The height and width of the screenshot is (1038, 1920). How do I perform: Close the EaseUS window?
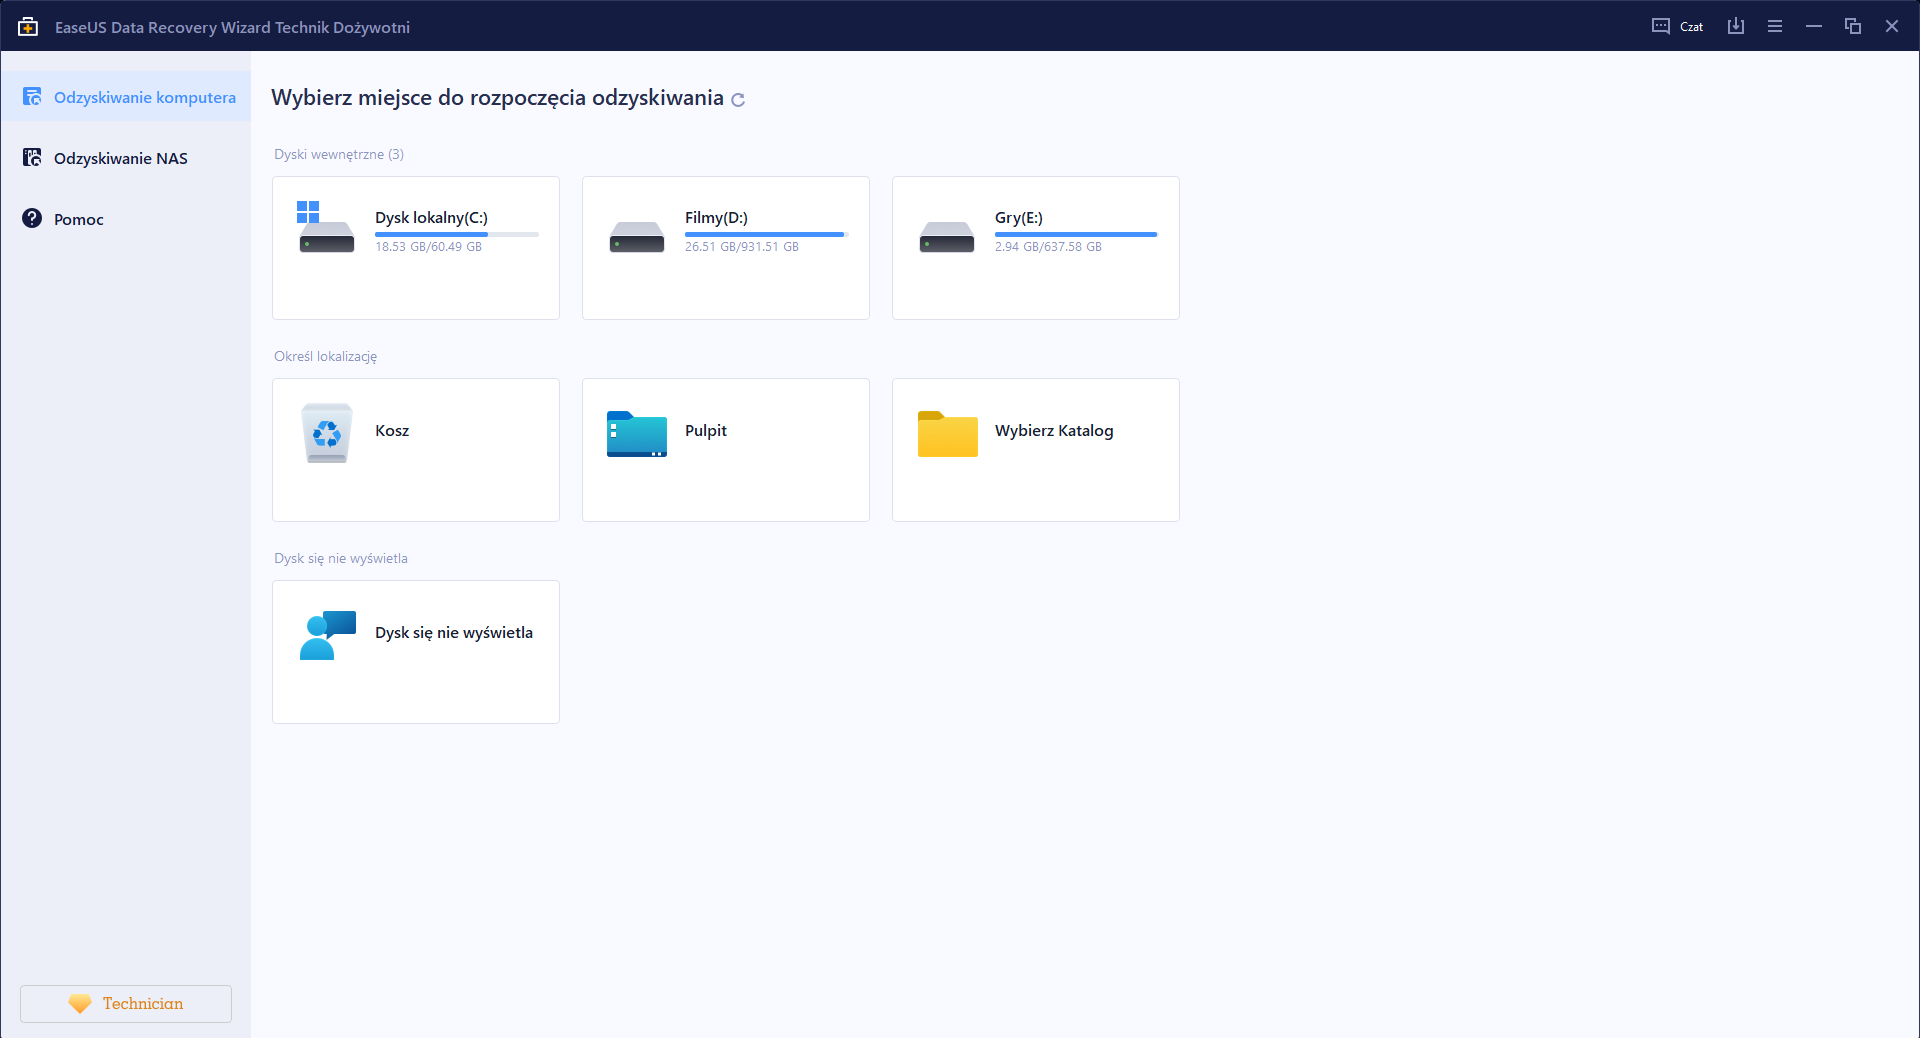[x=1892, y=26]
